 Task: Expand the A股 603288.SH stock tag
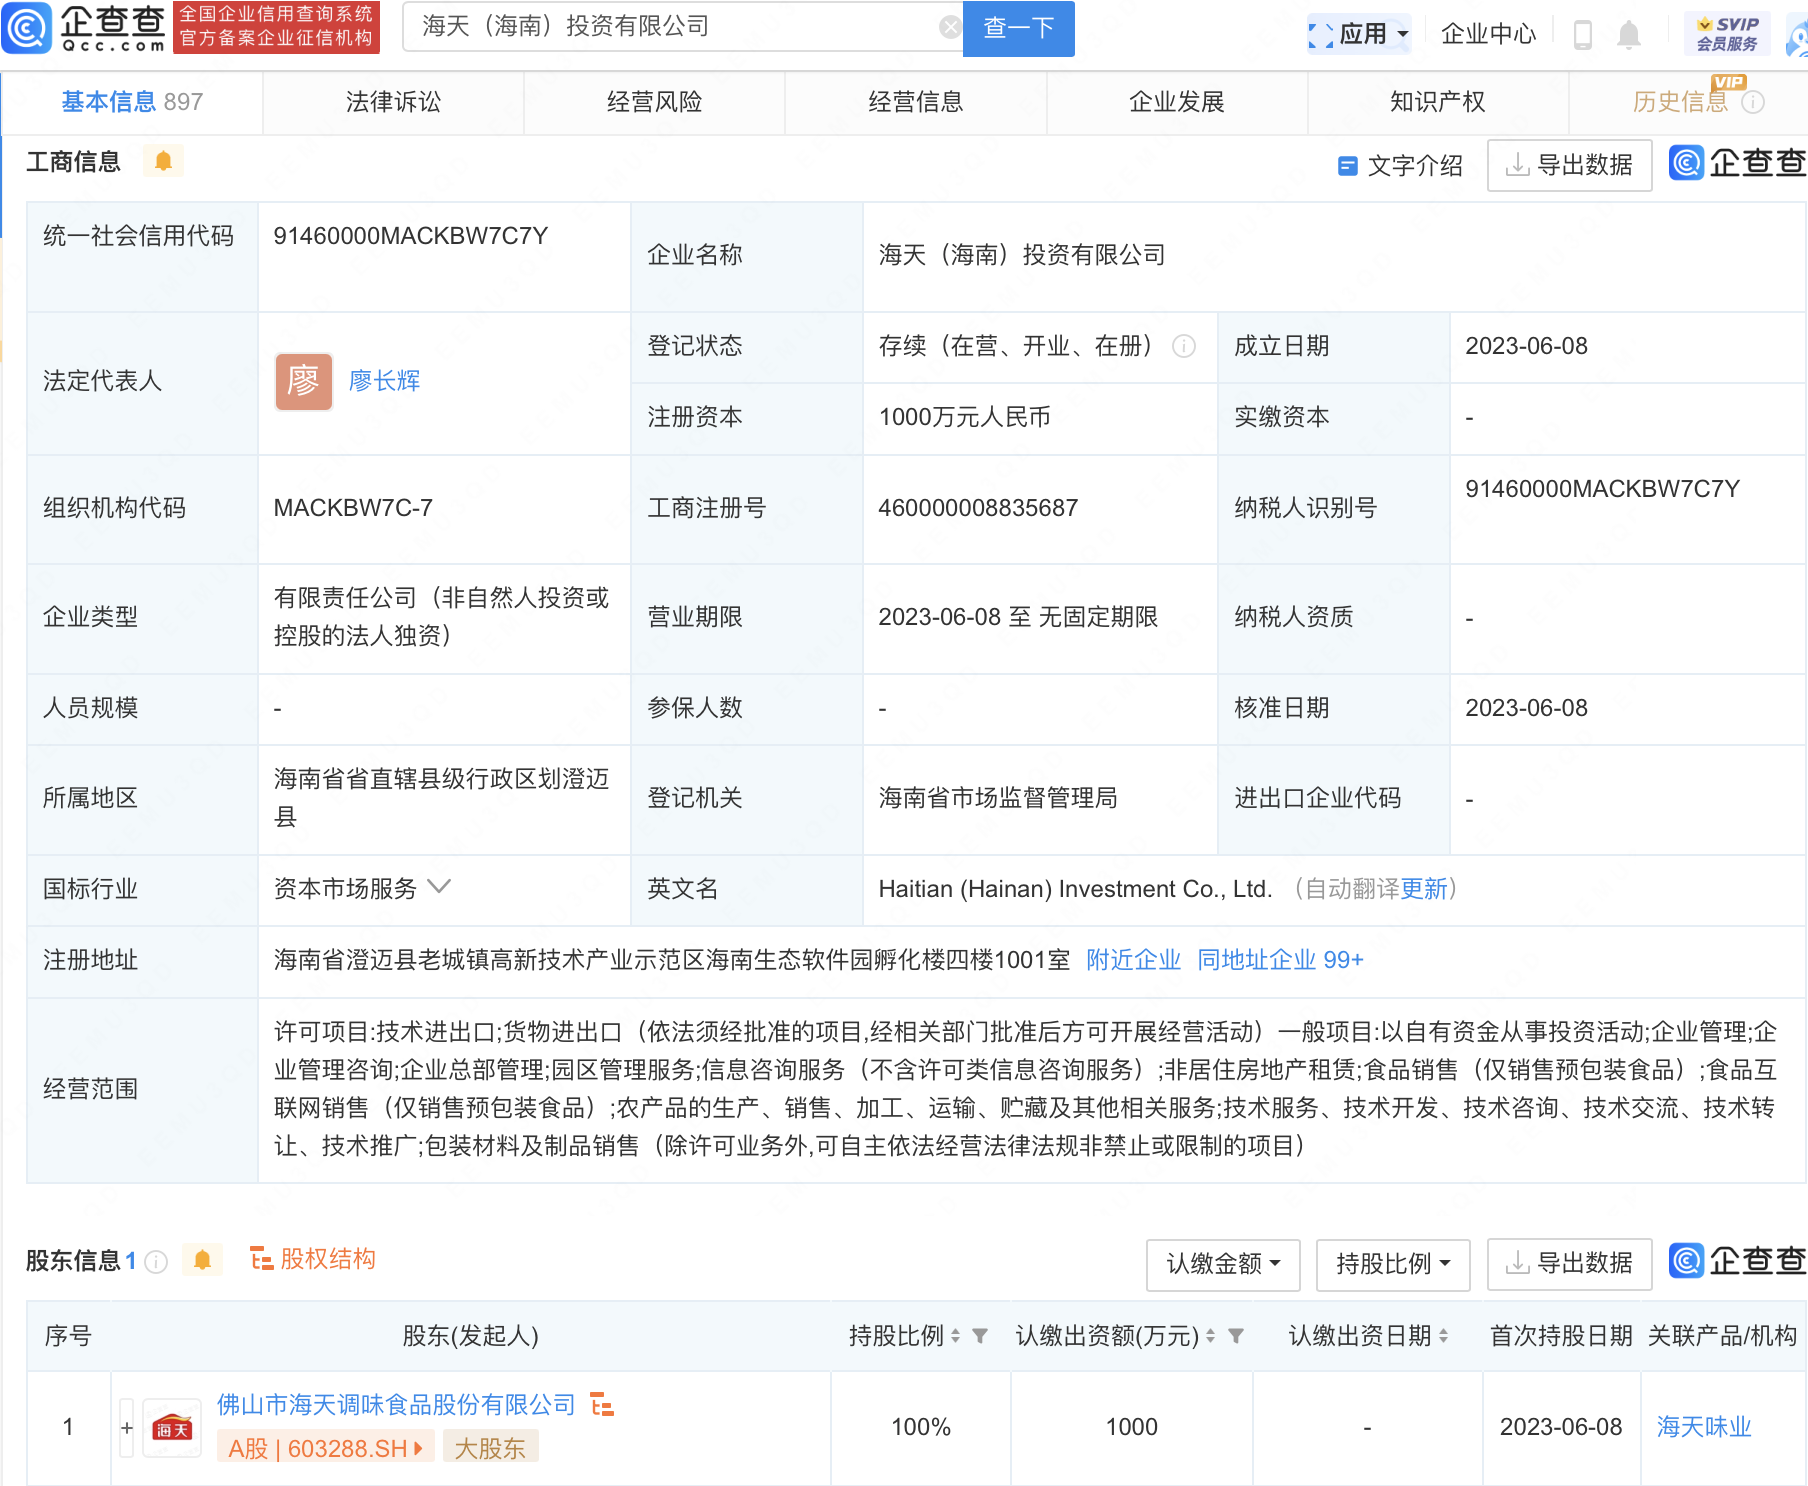(326, 1448)
